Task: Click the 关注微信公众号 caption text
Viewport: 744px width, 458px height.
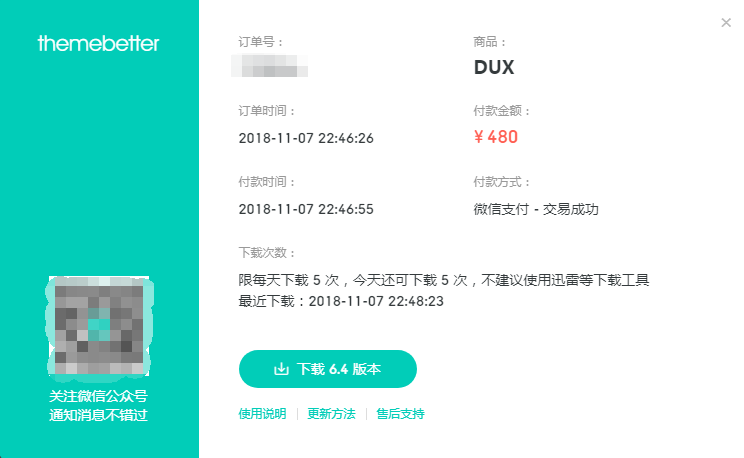Action: click(x=98, y=396)
